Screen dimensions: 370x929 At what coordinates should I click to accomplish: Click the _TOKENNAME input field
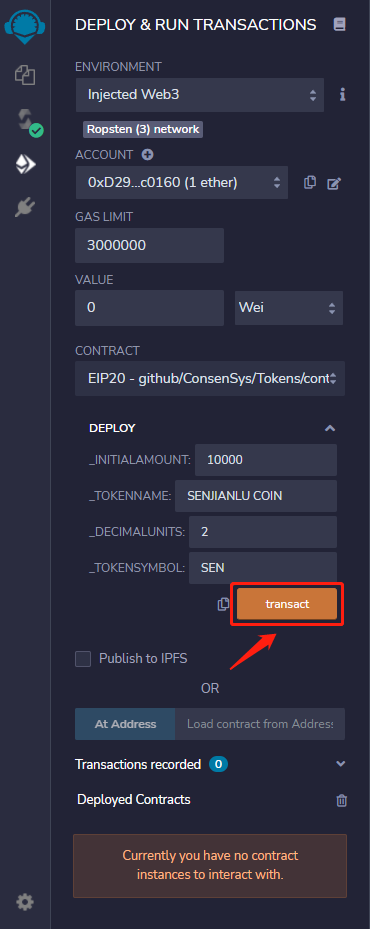(256, 496)
